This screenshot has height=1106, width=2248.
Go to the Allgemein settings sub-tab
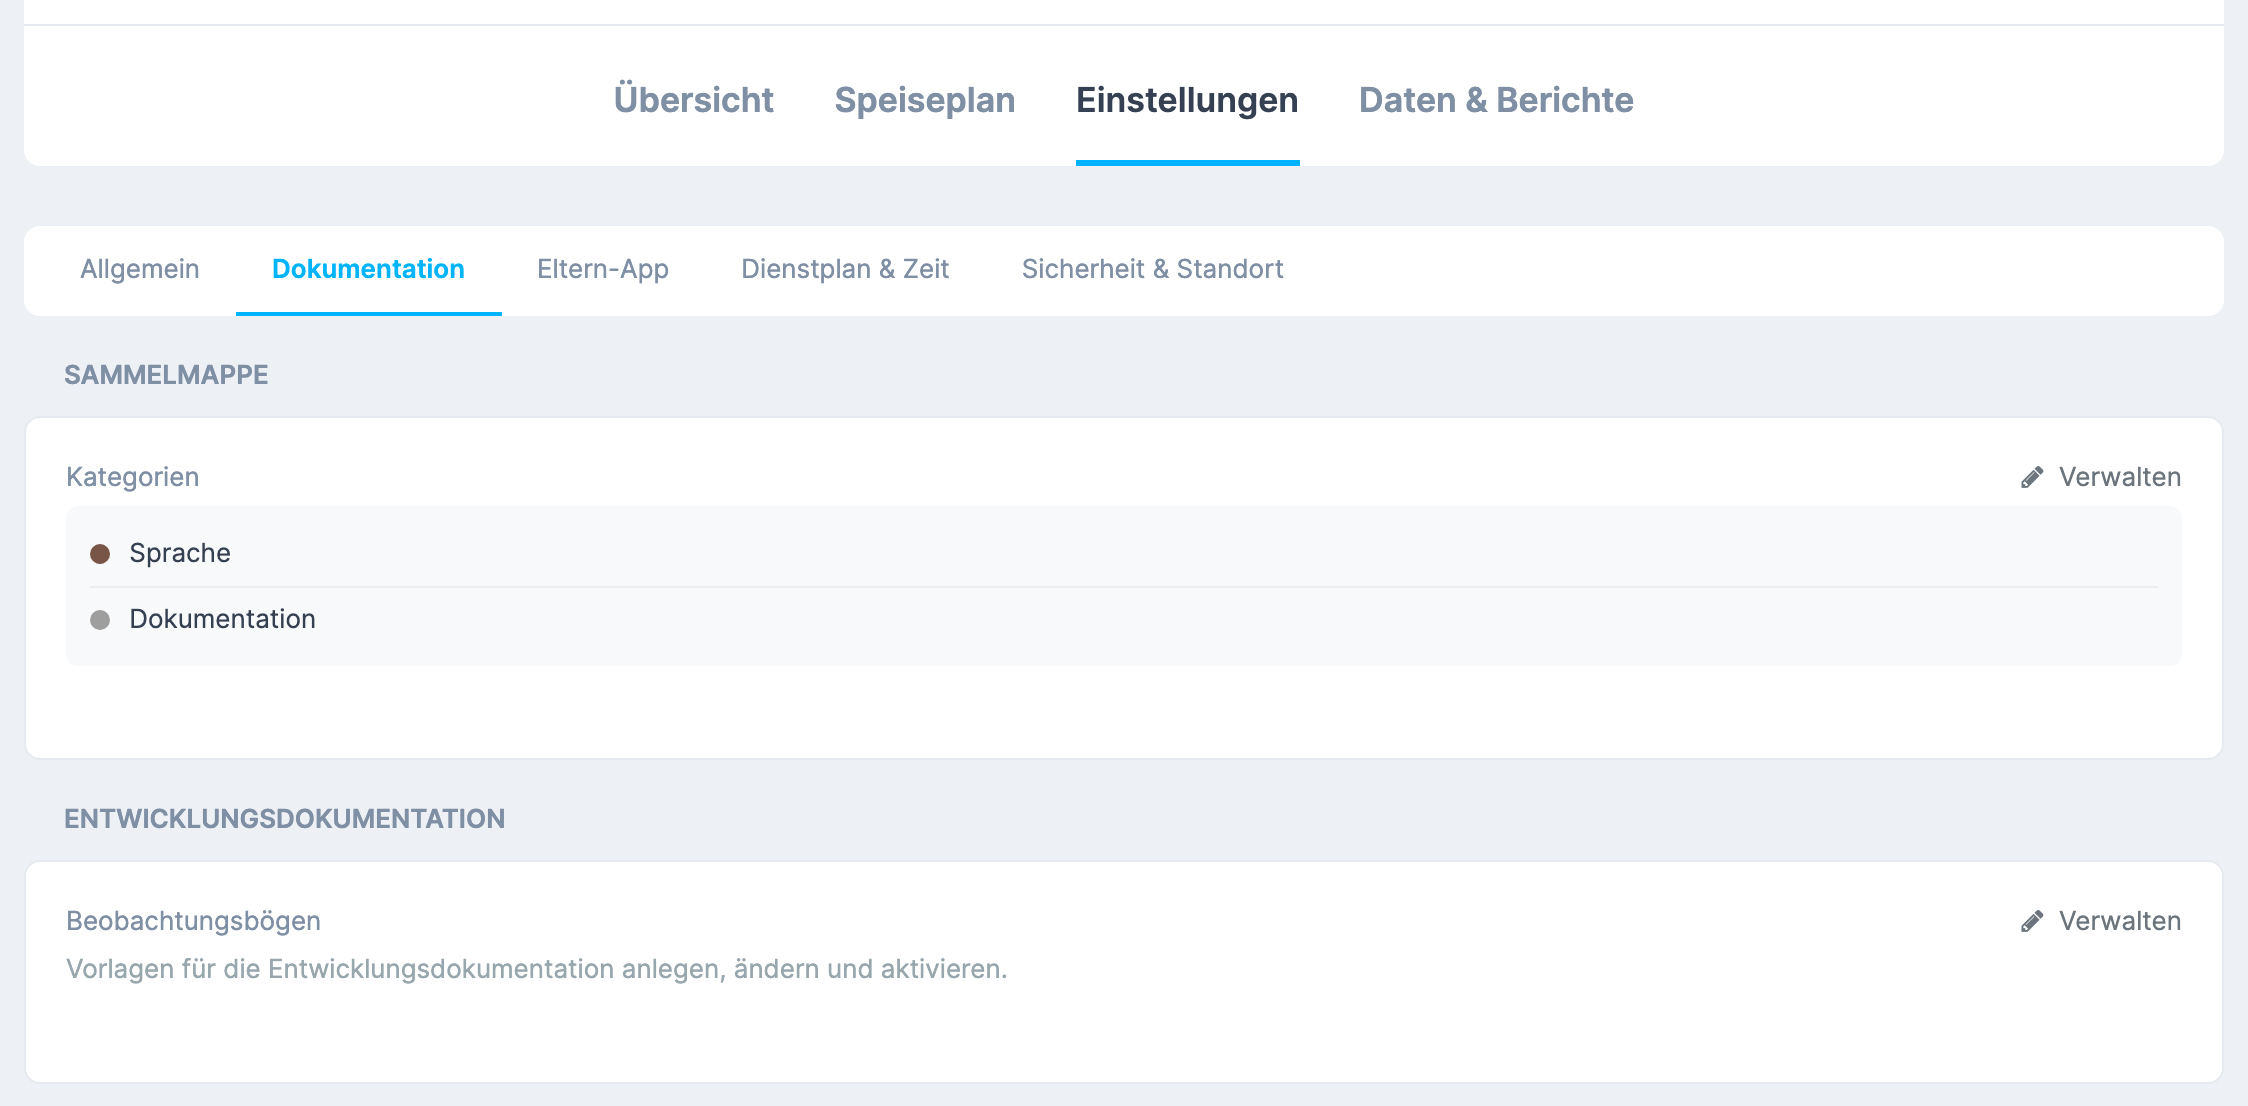pyautogui.click(x=140, y=269)
